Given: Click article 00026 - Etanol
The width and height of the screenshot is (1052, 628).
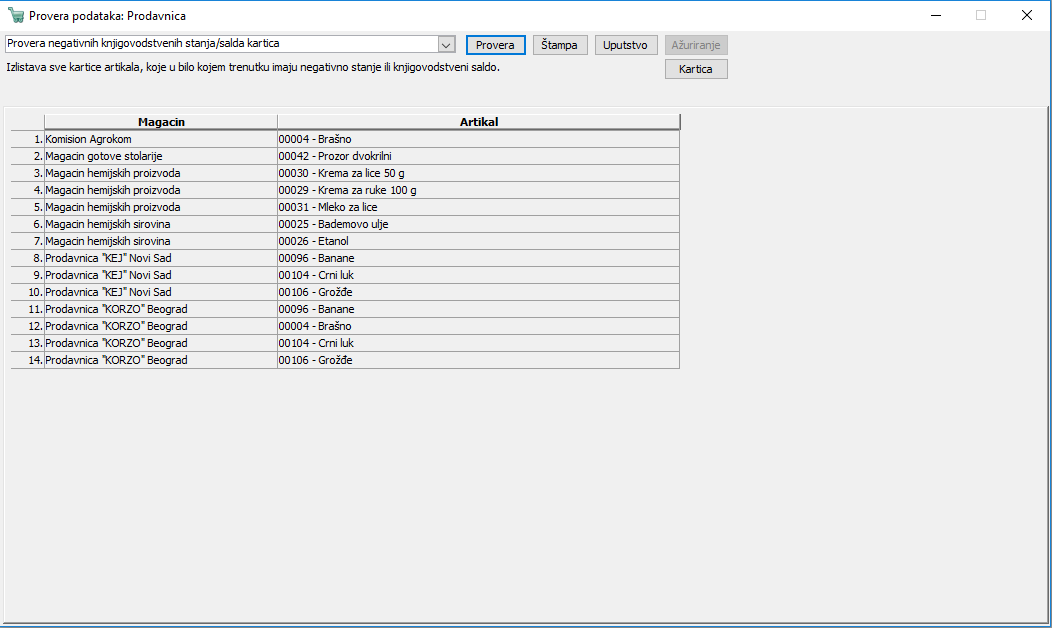Looking at the screenshot, I should point(478,241).
